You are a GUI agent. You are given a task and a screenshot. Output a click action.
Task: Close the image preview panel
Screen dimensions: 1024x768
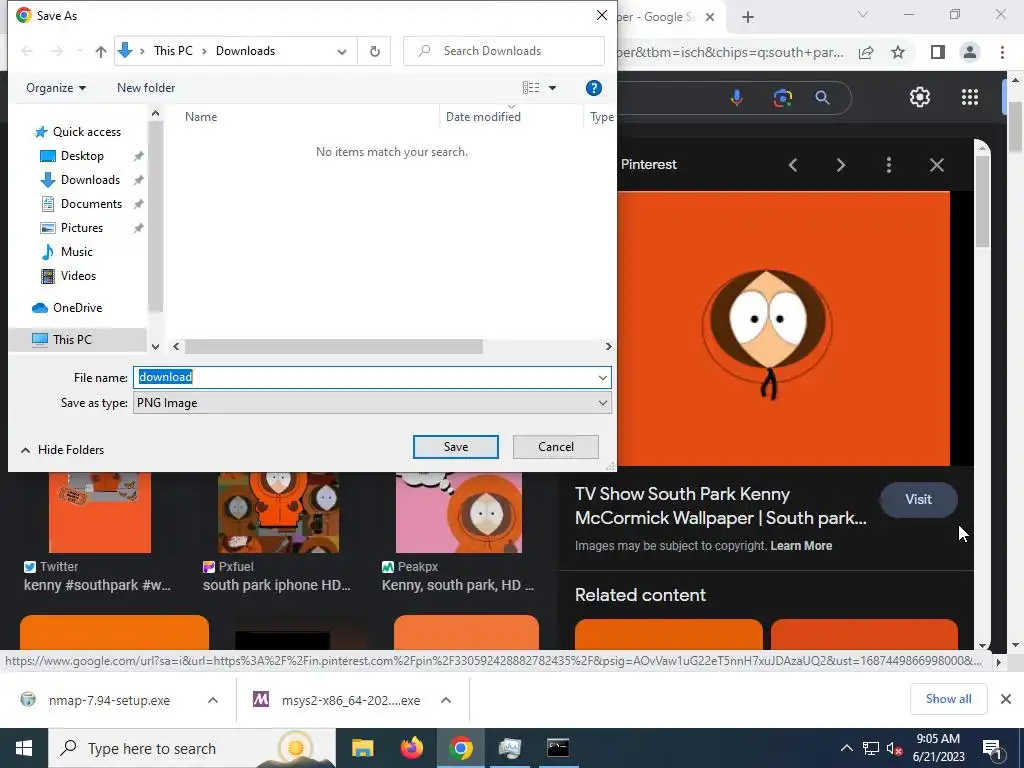coord(937,165)
